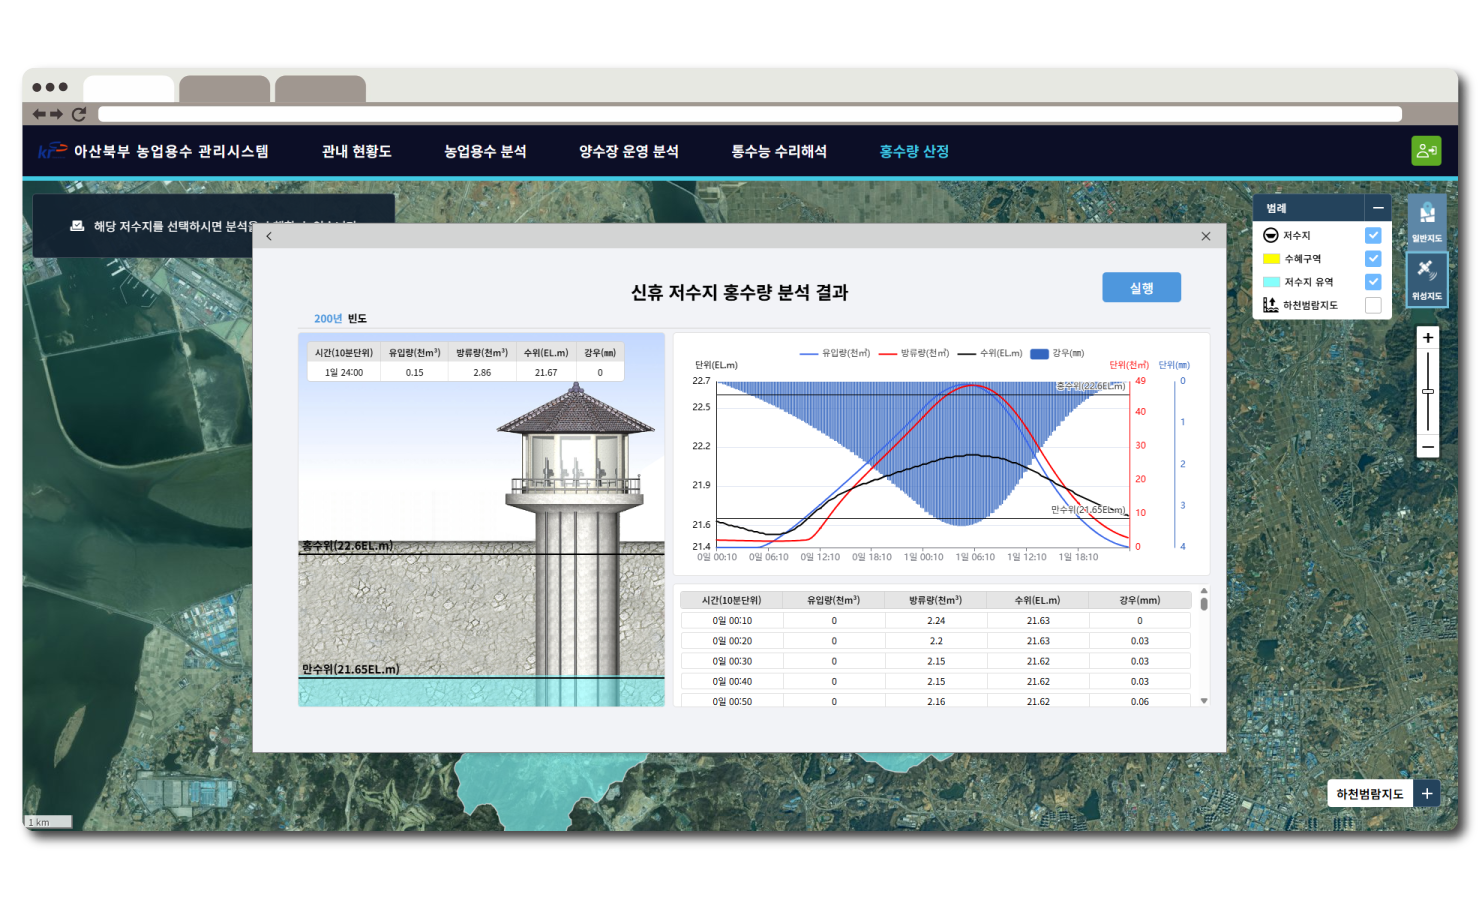
Task: Select the 200년 빈도 frequency tab
Action: pyautogui.click(x=340, y=319)
